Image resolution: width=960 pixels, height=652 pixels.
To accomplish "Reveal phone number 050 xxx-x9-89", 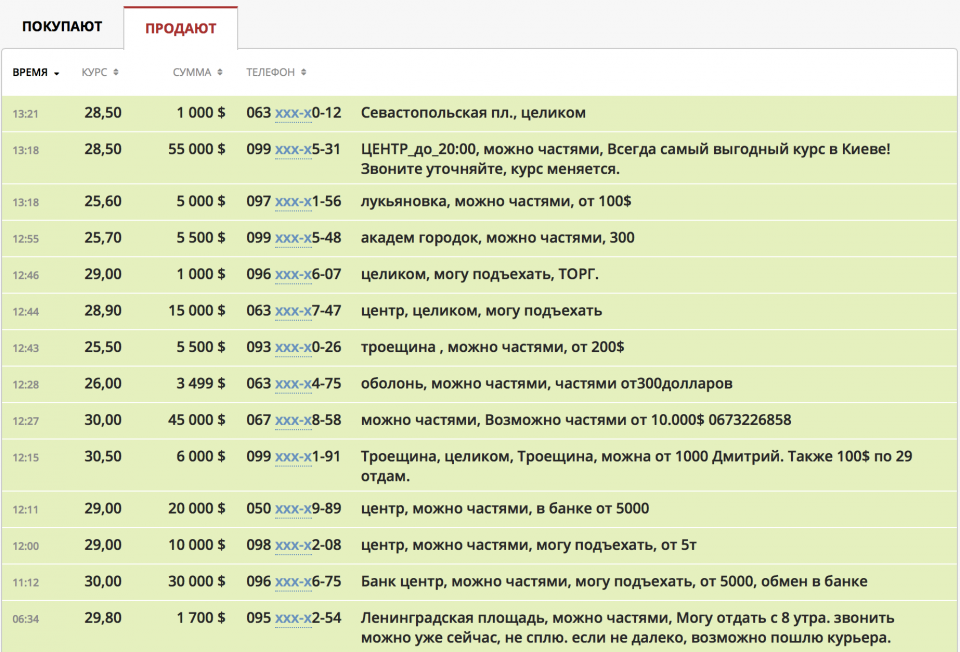I will click(x=293, y=509).
